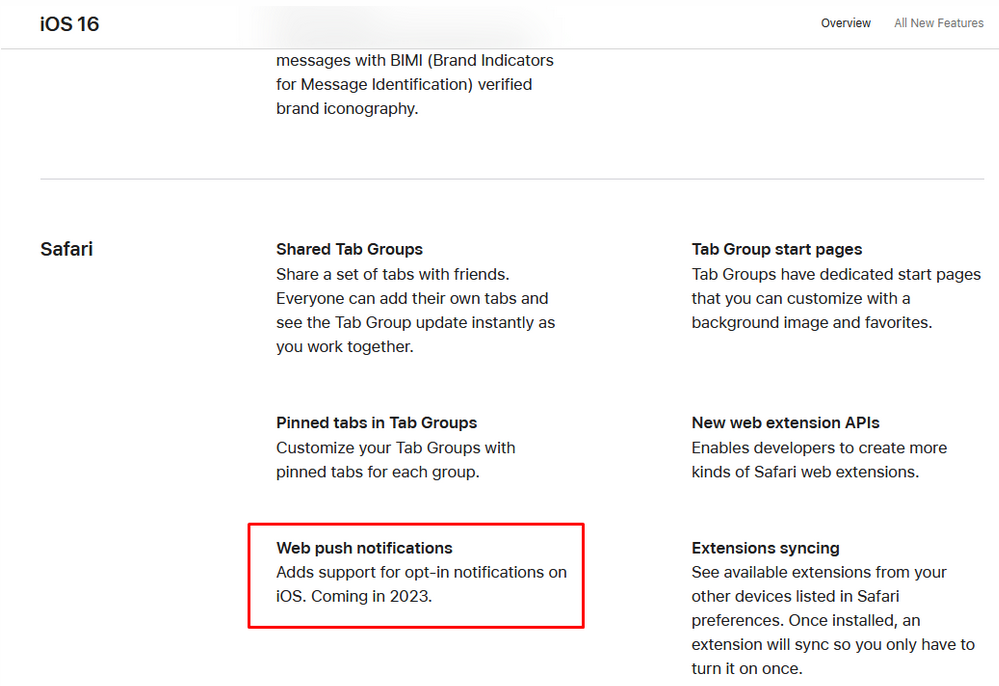Click New web extension APIs heading
Screen dimensions: 999x686
coord(786,423)
